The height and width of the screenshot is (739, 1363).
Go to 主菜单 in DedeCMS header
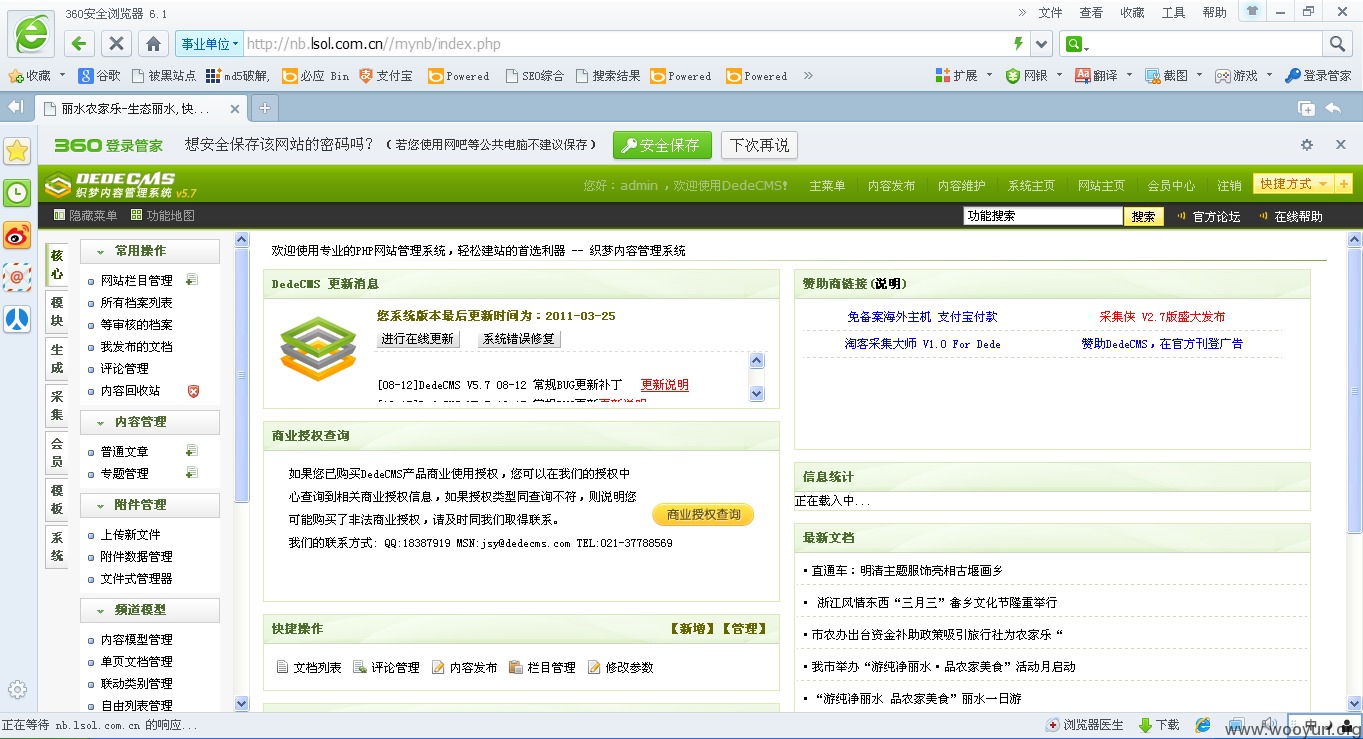coord(827,186)
